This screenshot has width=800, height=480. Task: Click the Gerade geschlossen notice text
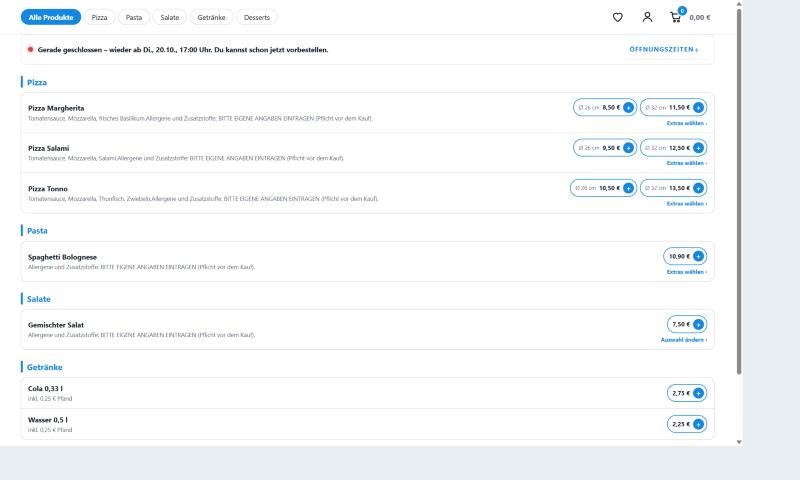coord(183,50)
